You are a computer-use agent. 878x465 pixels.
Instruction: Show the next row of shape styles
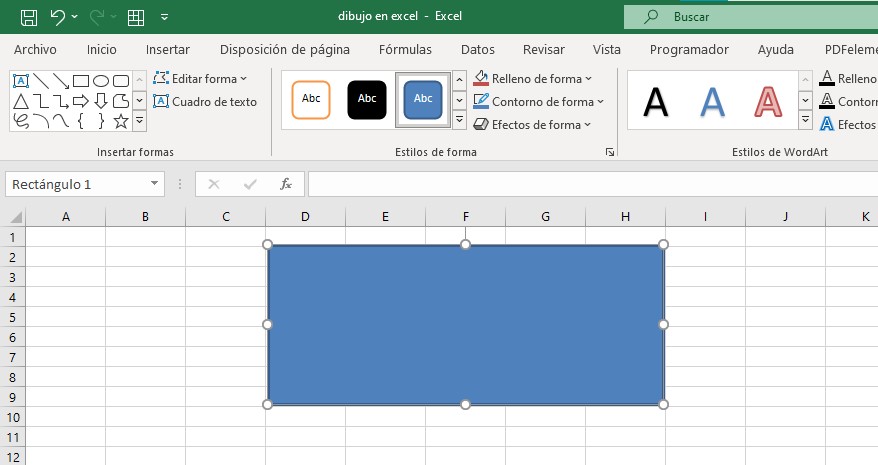pos(459,101)
